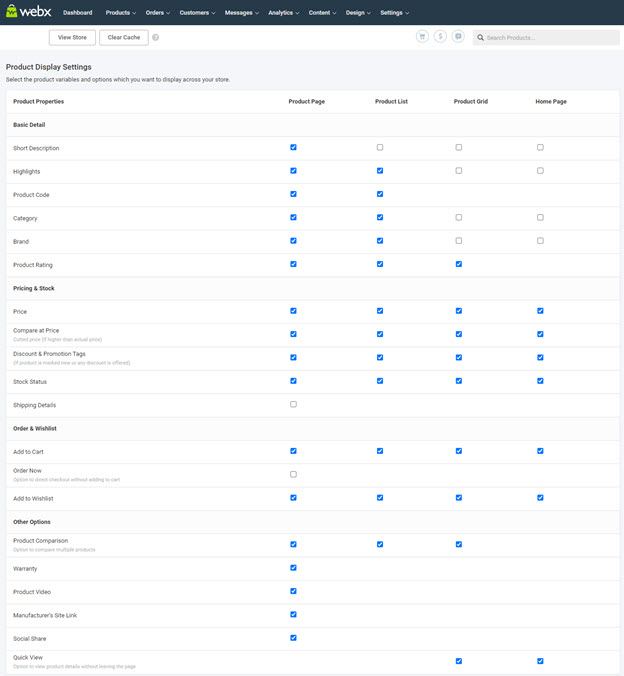Click the webx logo
The width and height of the screenshot is (624, 676).
(28, 11)
